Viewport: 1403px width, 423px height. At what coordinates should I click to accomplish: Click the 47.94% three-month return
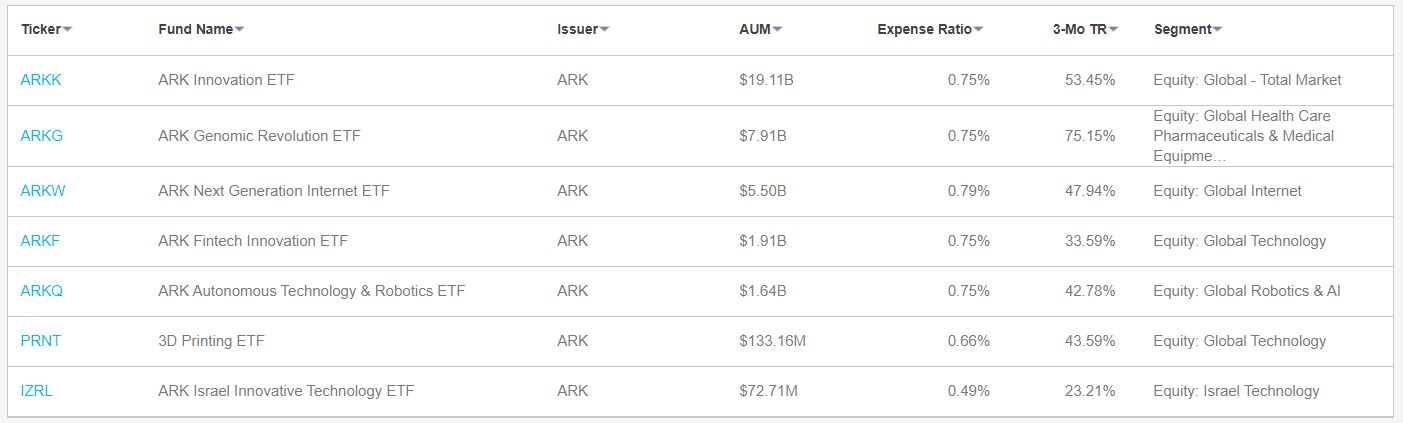(x=1090, y=191)
